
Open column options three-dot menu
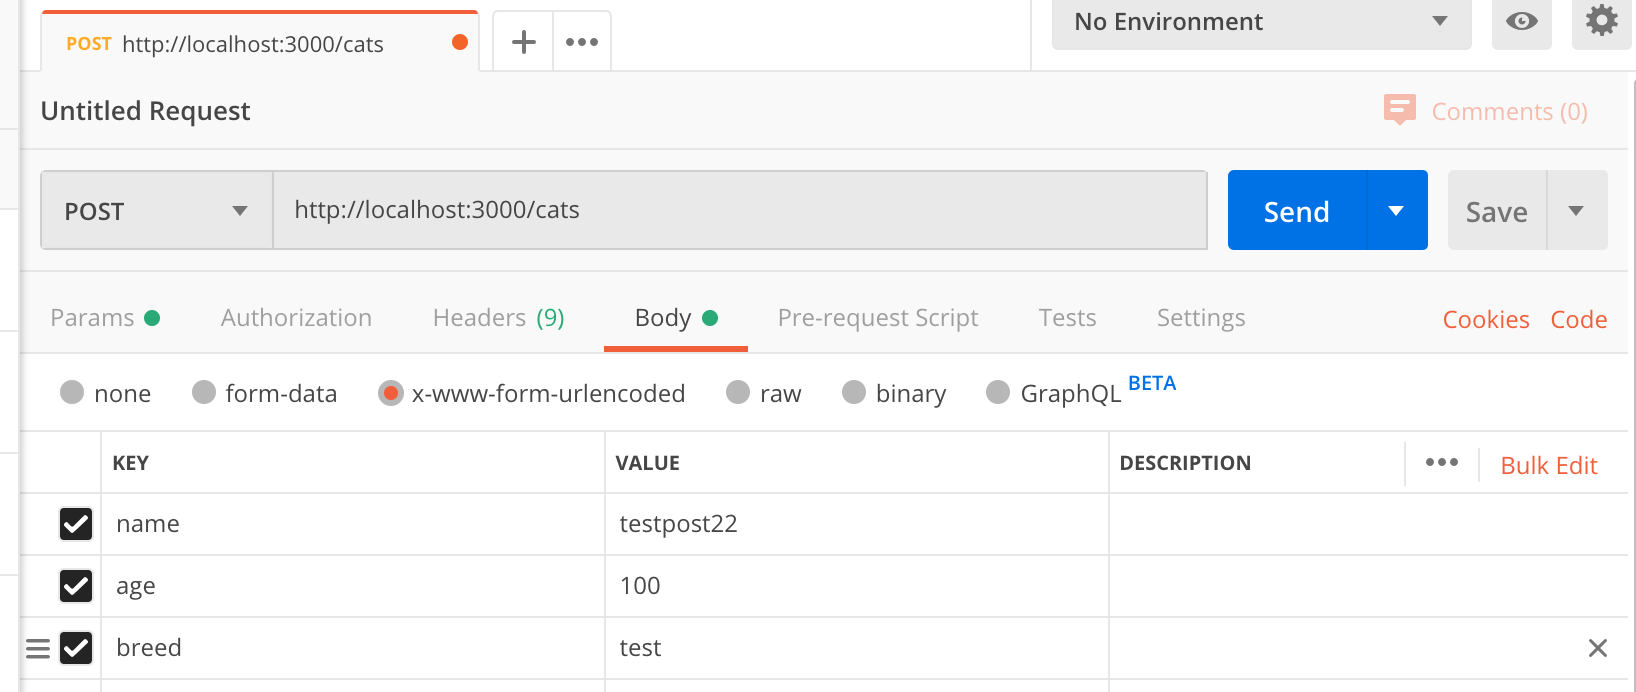1441,462
